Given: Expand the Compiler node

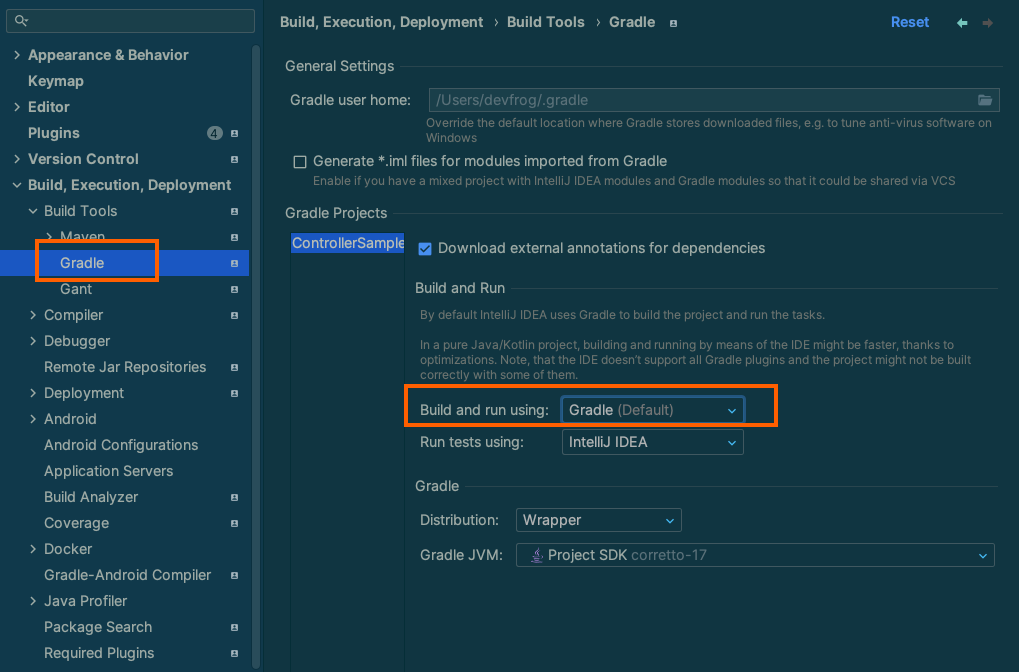Looking at the screenshot, I should (33, 315).
